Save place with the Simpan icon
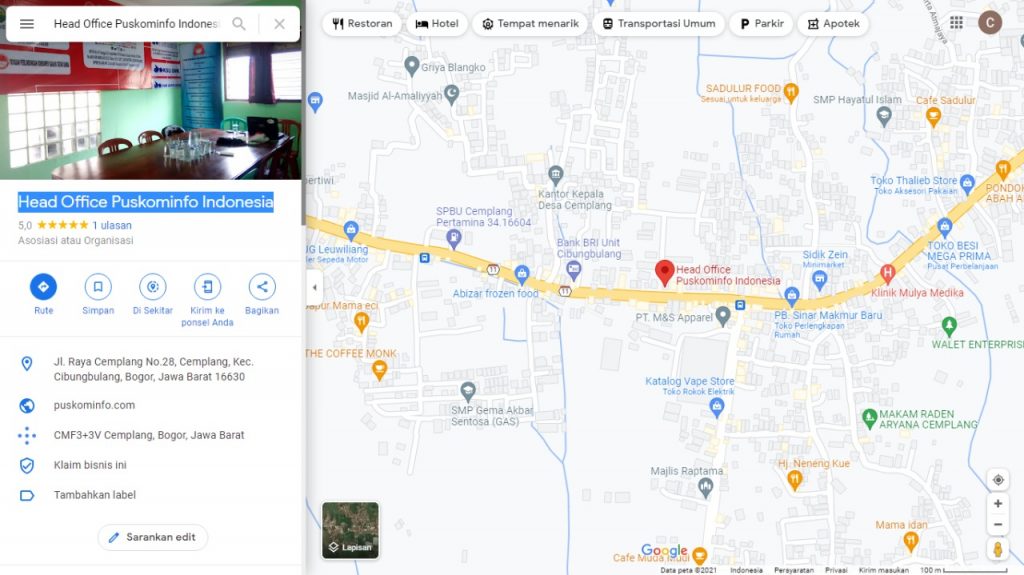1024x575 pixels. point(98,286)
